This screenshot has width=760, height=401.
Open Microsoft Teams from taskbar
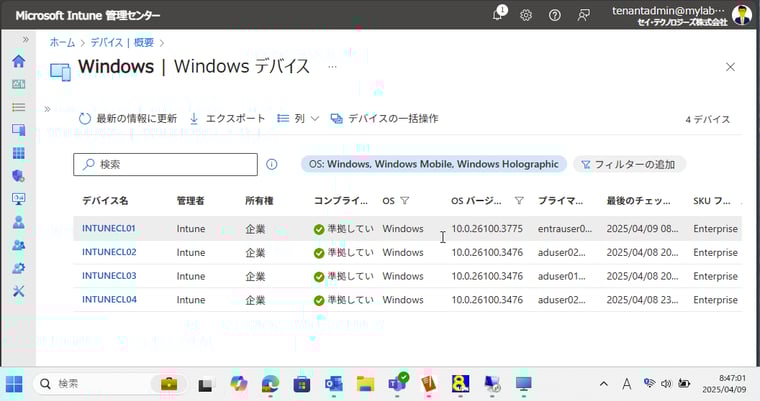(x=397, y=384)
